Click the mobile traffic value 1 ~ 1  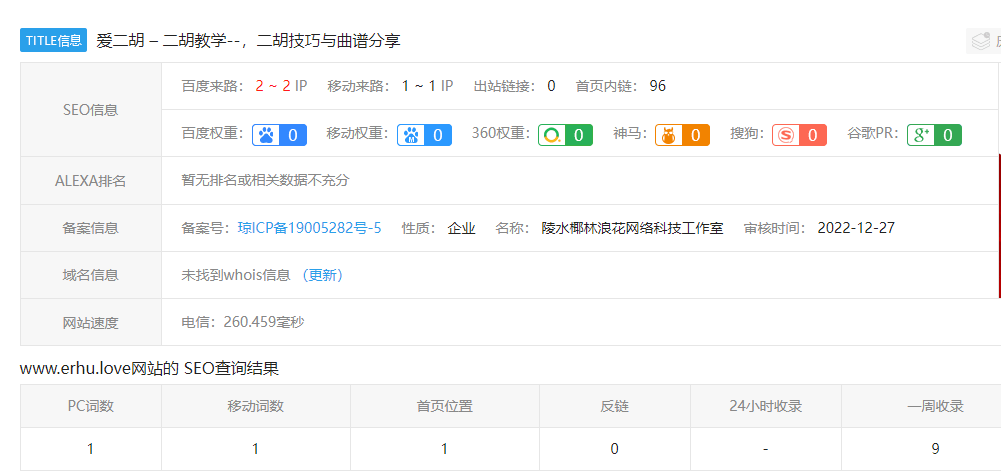pyautogui.click(x=419, y=86)
